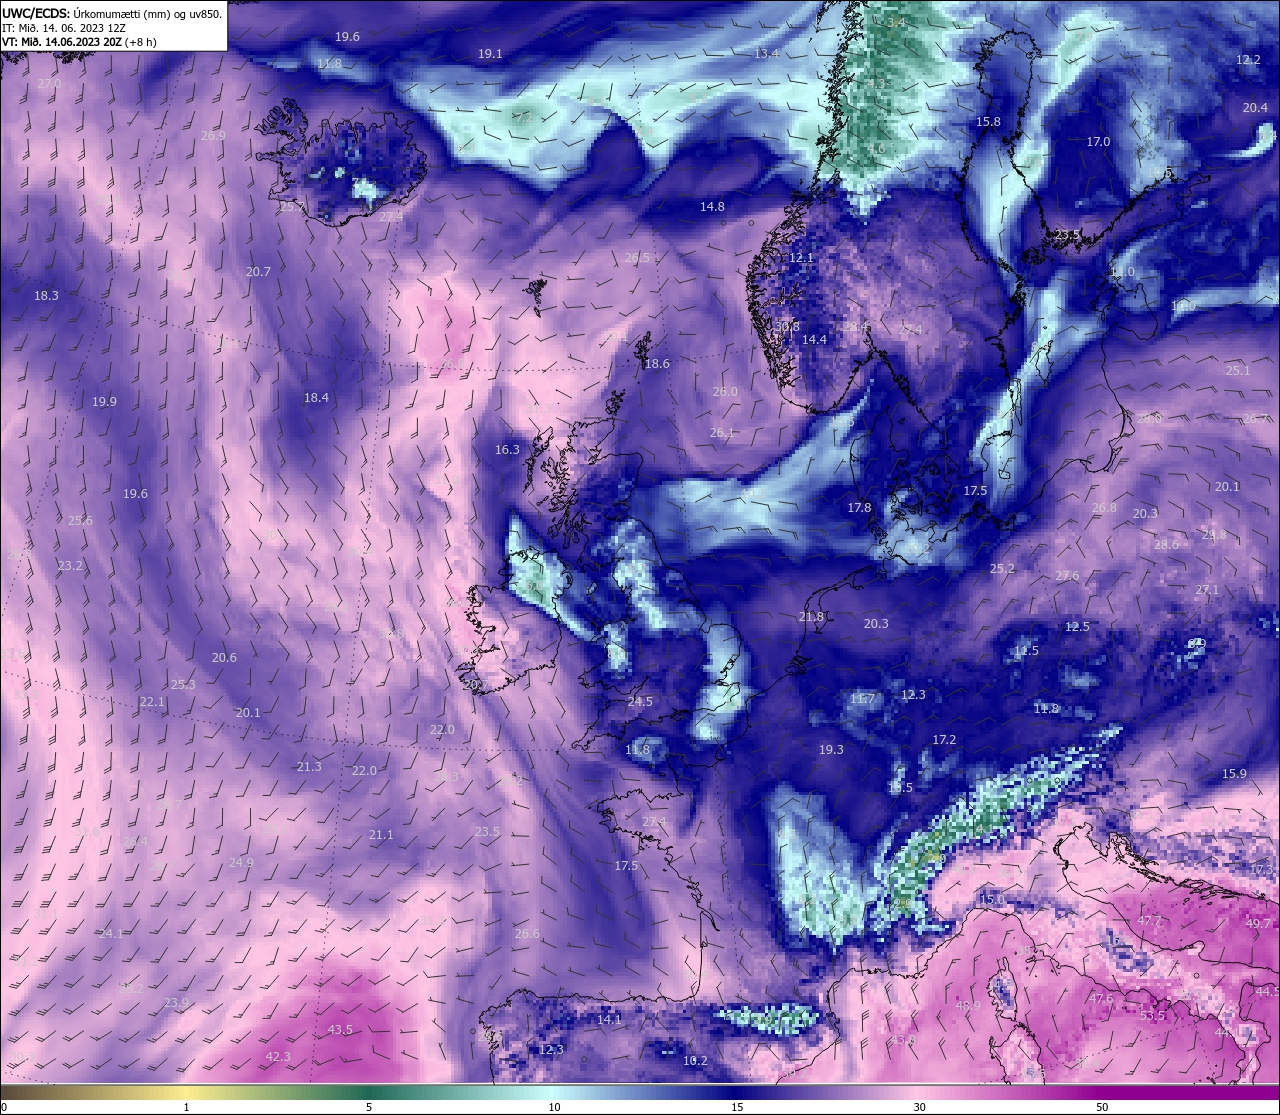Click the 17.0 value label

coord(1098,142)
